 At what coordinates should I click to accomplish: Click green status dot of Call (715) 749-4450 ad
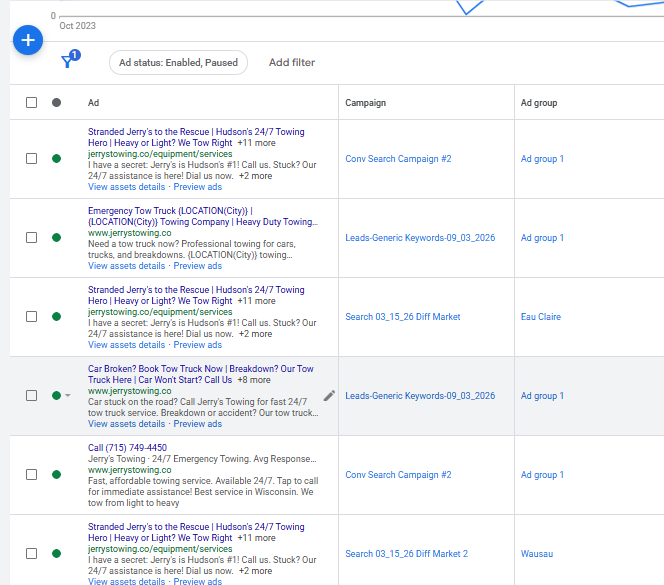coord(56,475)
